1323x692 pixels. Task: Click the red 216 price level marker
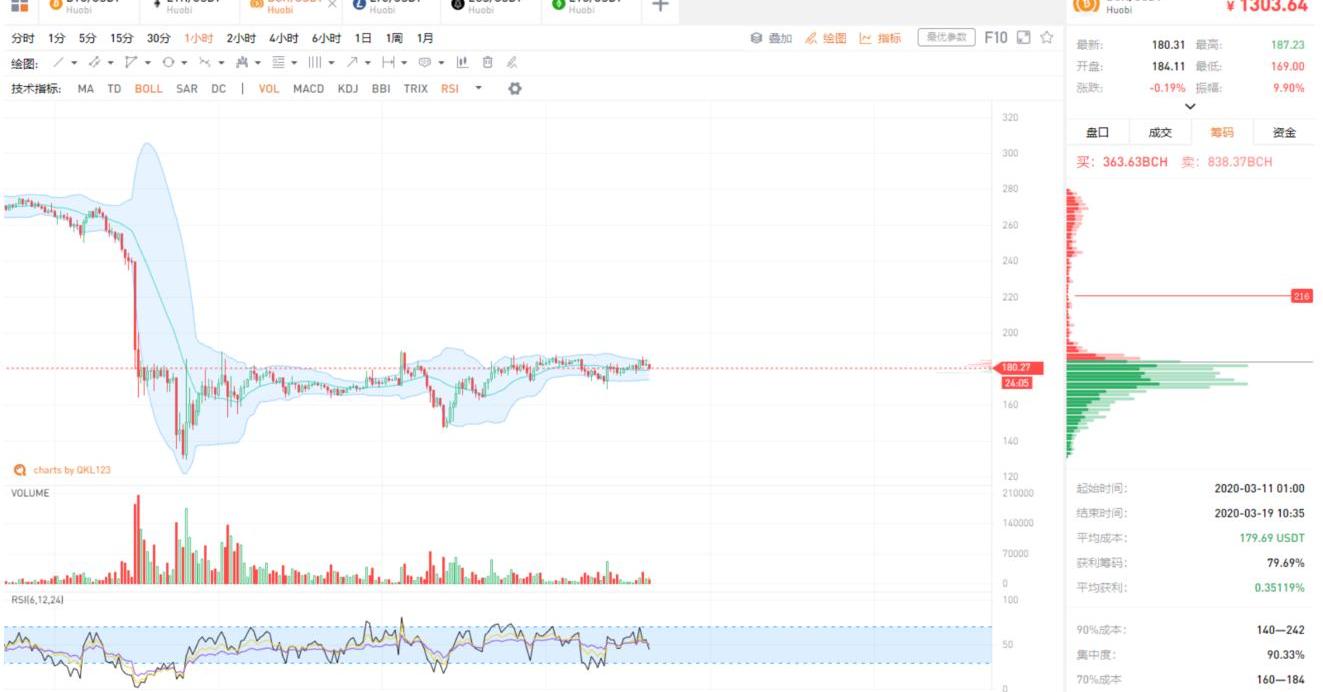pyautogui.click(x=1301, y=297)
